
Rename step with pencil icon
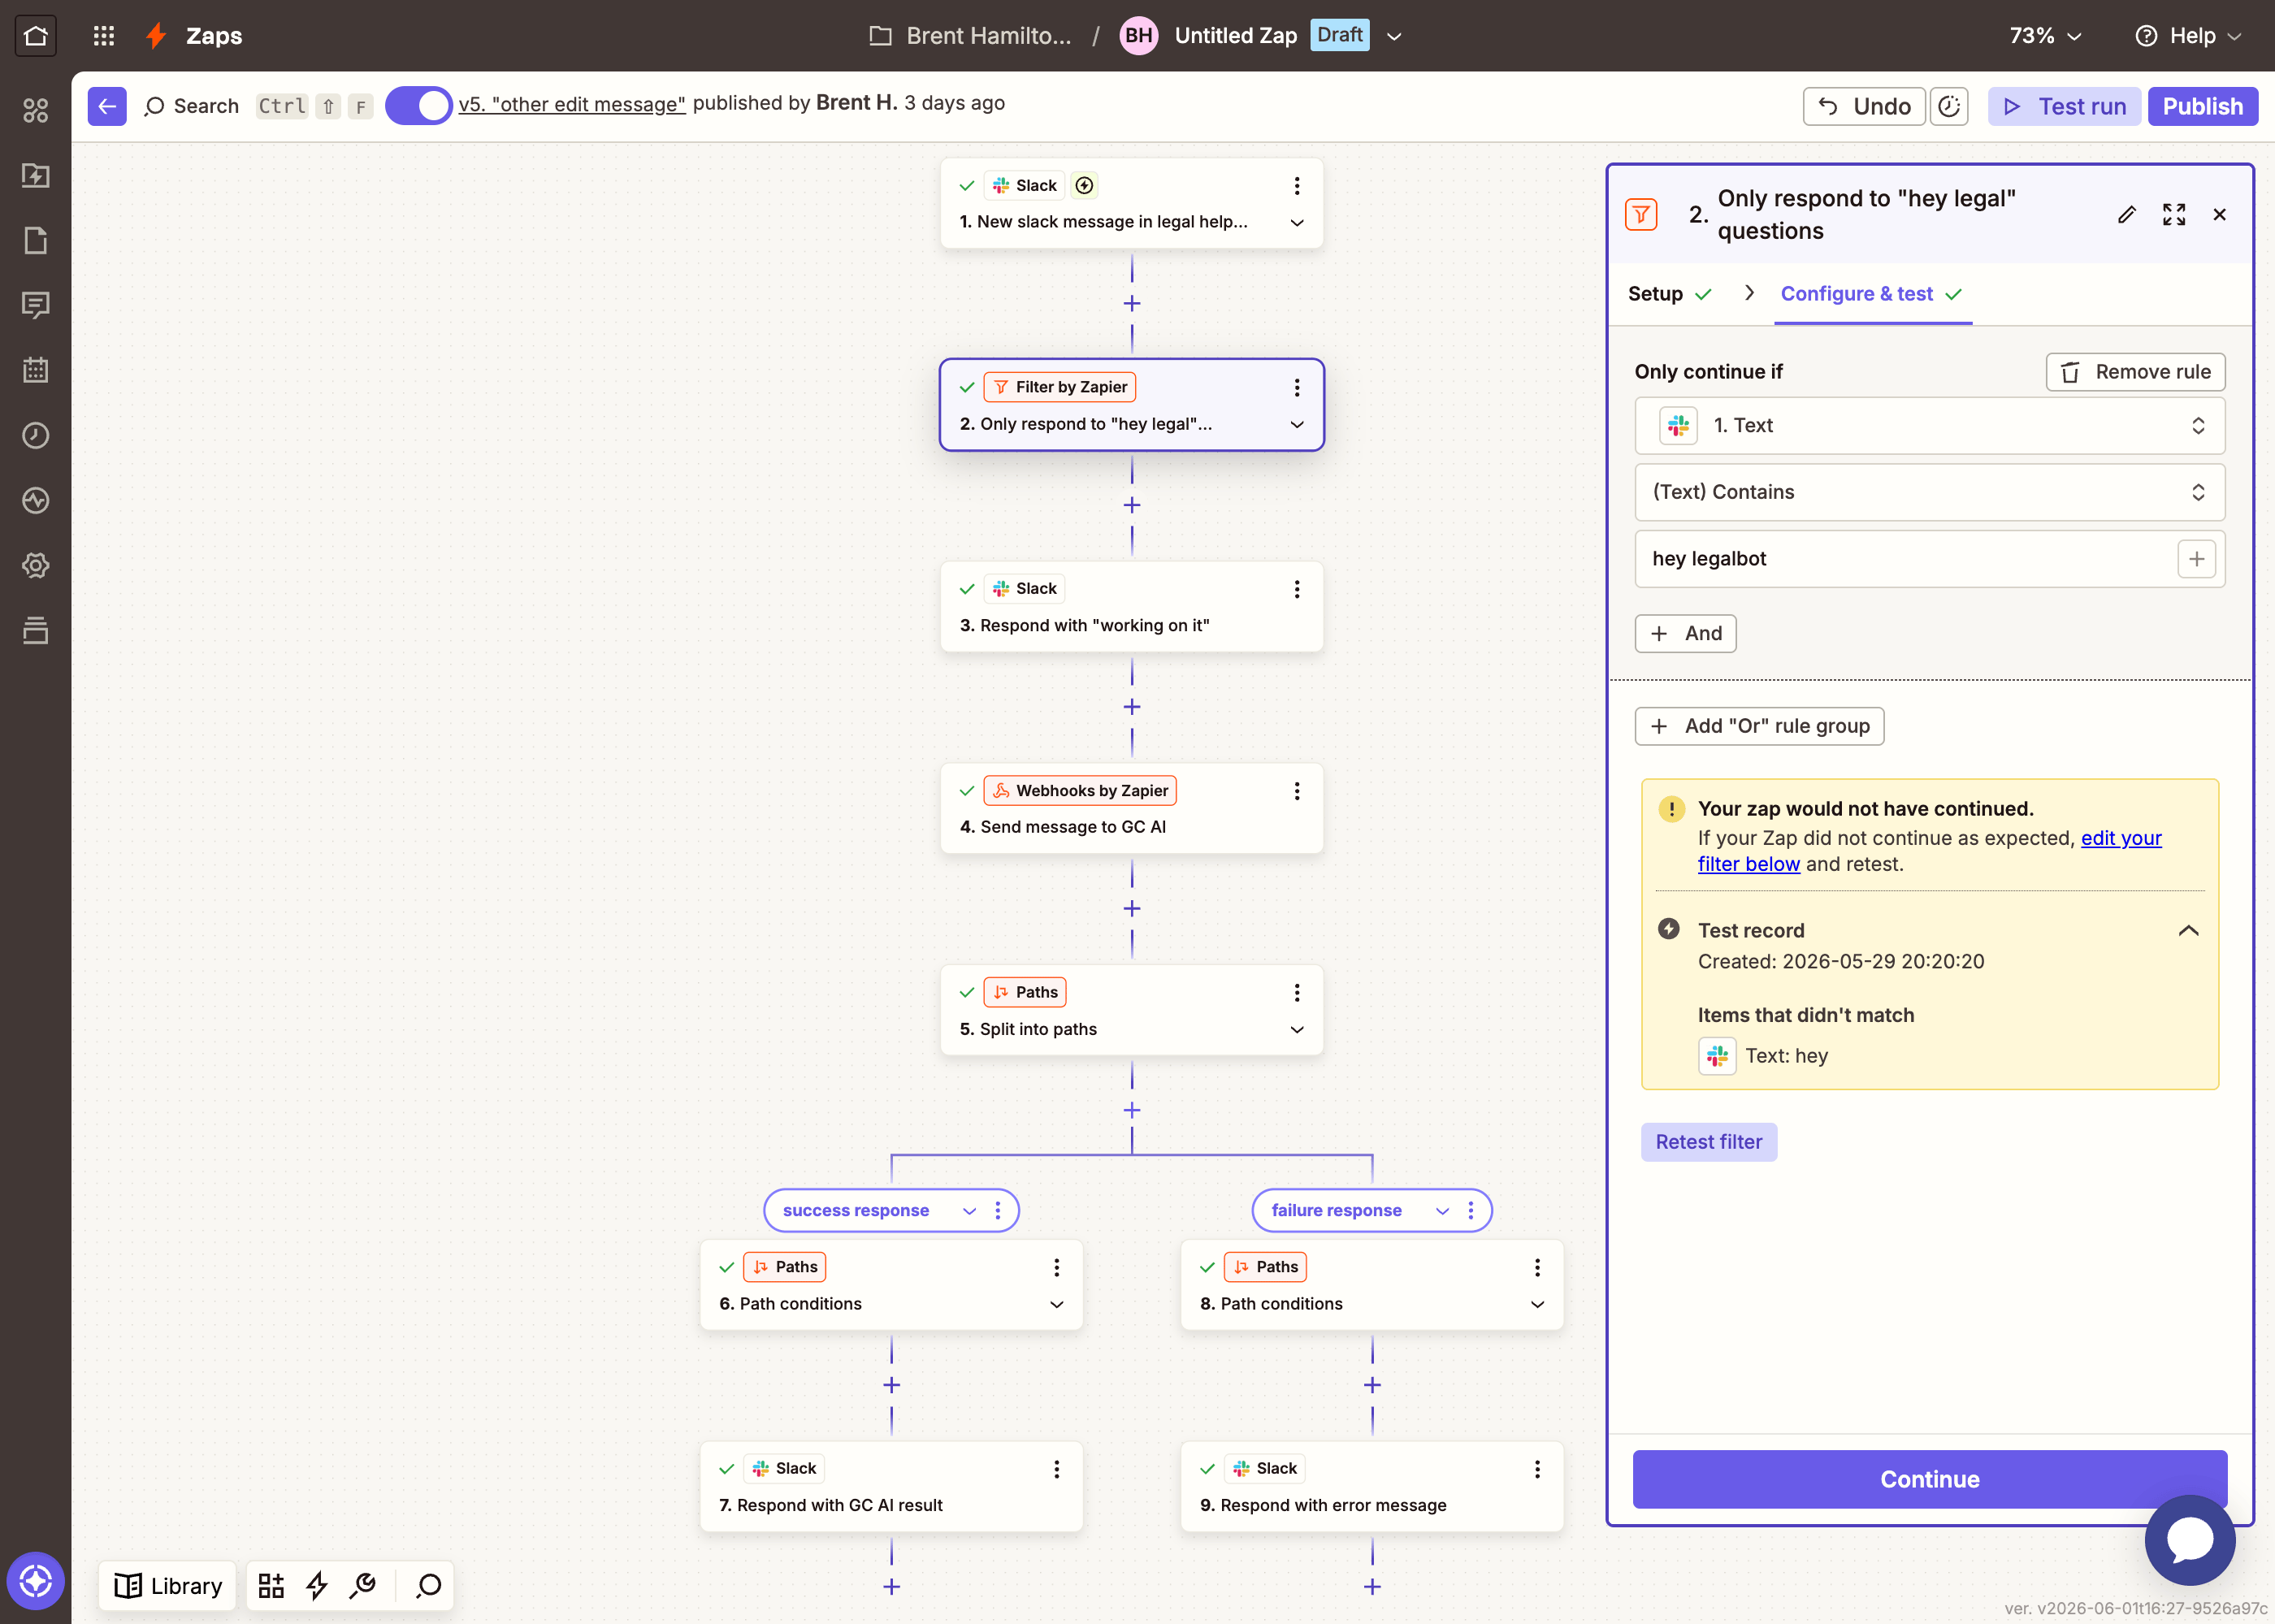coord(2127,215)
